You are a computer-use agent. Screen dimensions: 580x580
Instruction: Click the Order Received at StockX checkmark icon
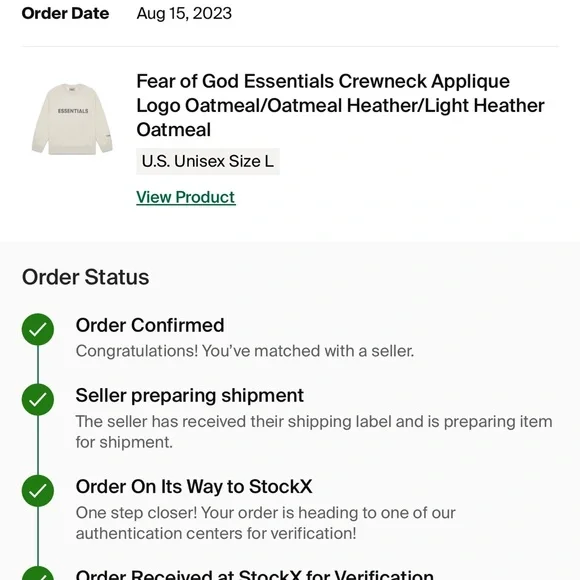[38, 573]
